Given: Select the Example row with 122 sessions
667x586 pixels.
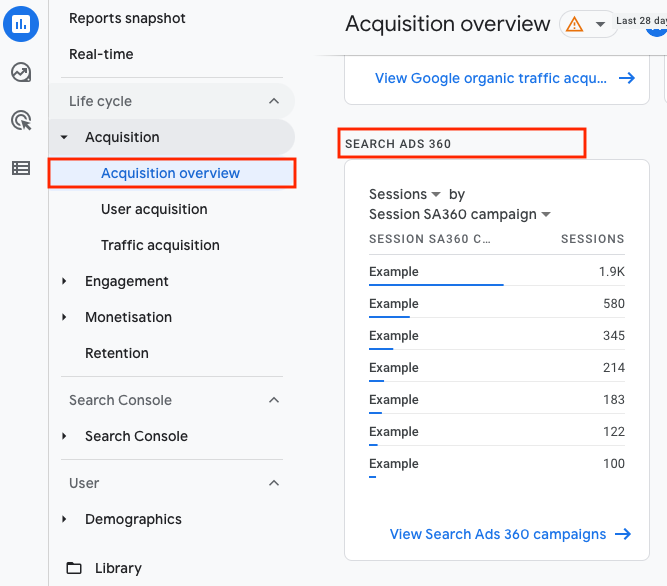Looking at the screenshot, I should point(497,431).
